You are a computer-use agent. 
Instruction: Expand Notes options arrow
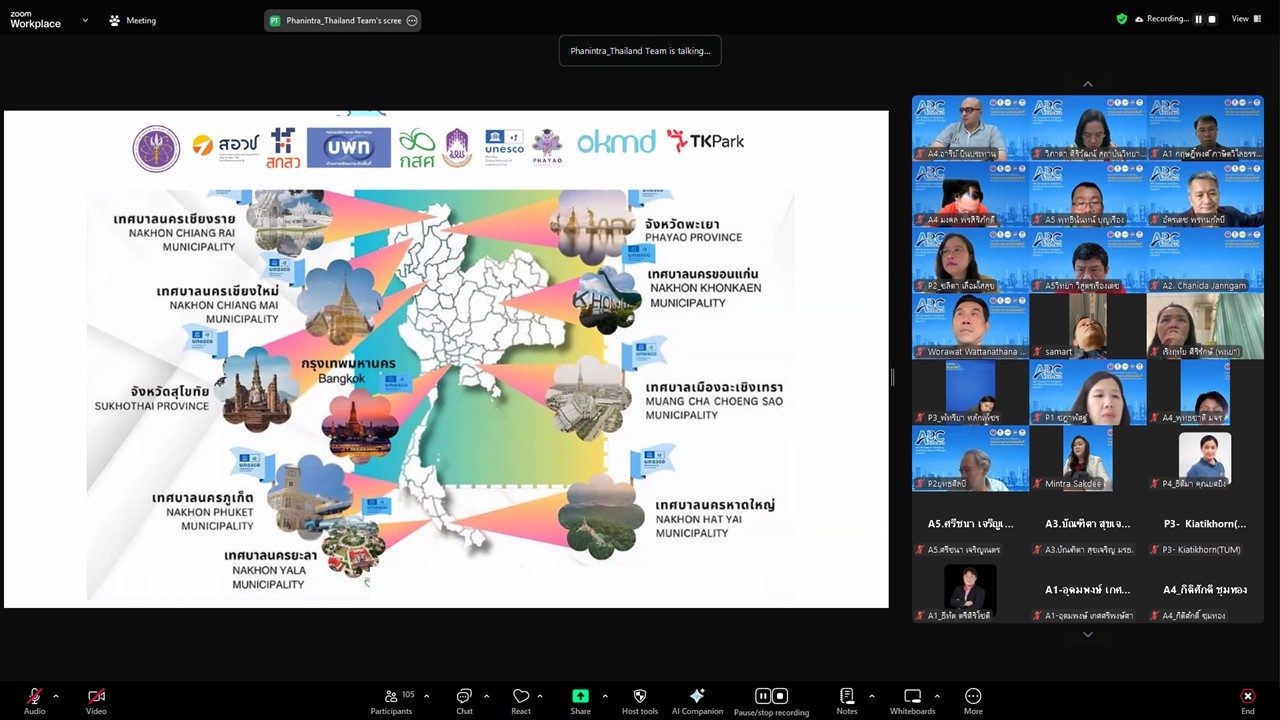click(x=871, y=696)
